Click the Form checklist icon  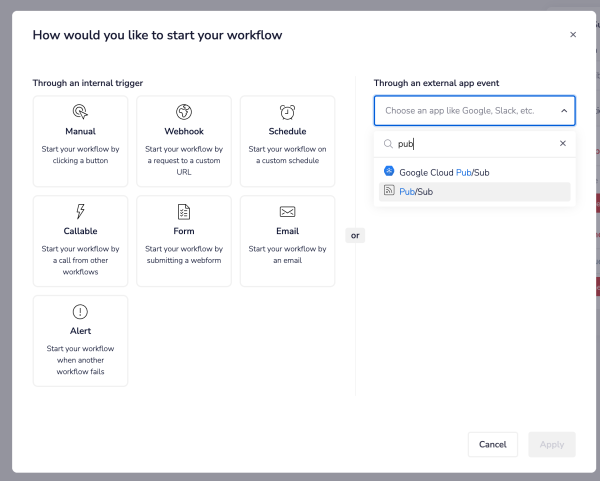[184, 212]
